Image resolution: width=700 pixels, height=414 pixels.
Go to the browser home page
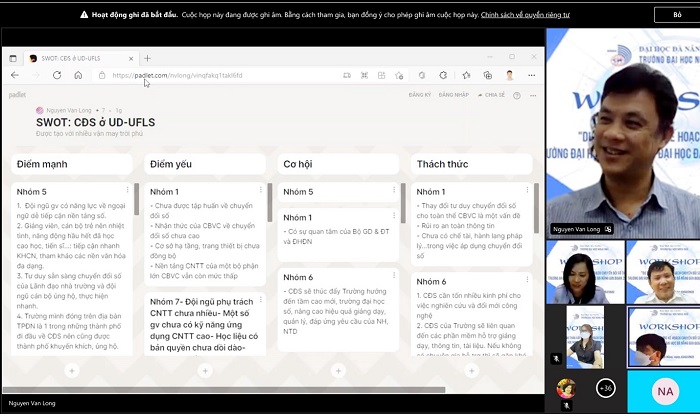coord(77,75)
